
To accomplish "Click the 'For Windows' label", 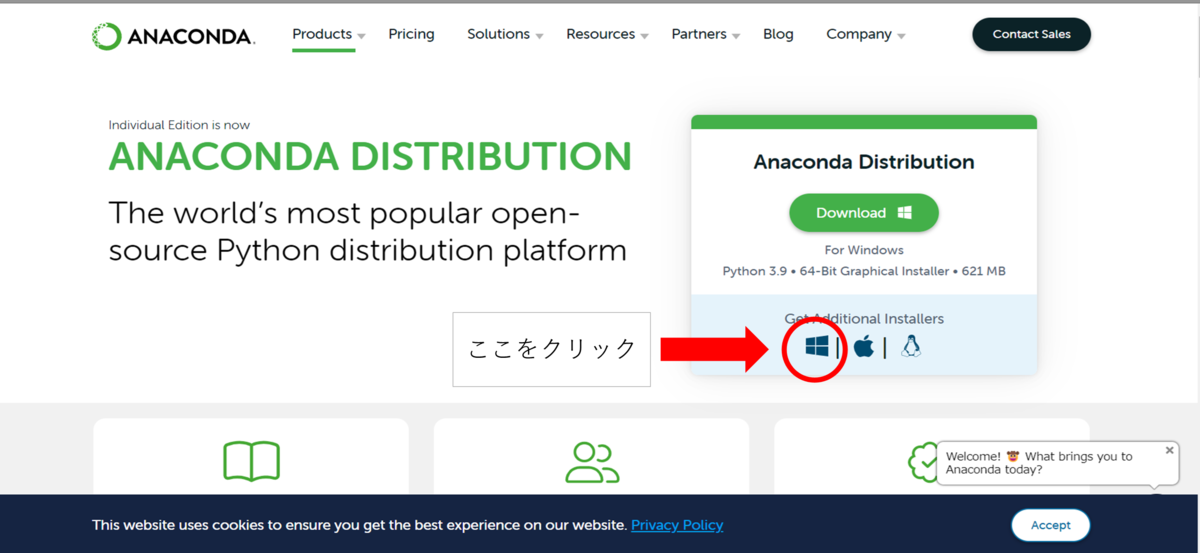I will pyautogui.click(x=864, y=250).
